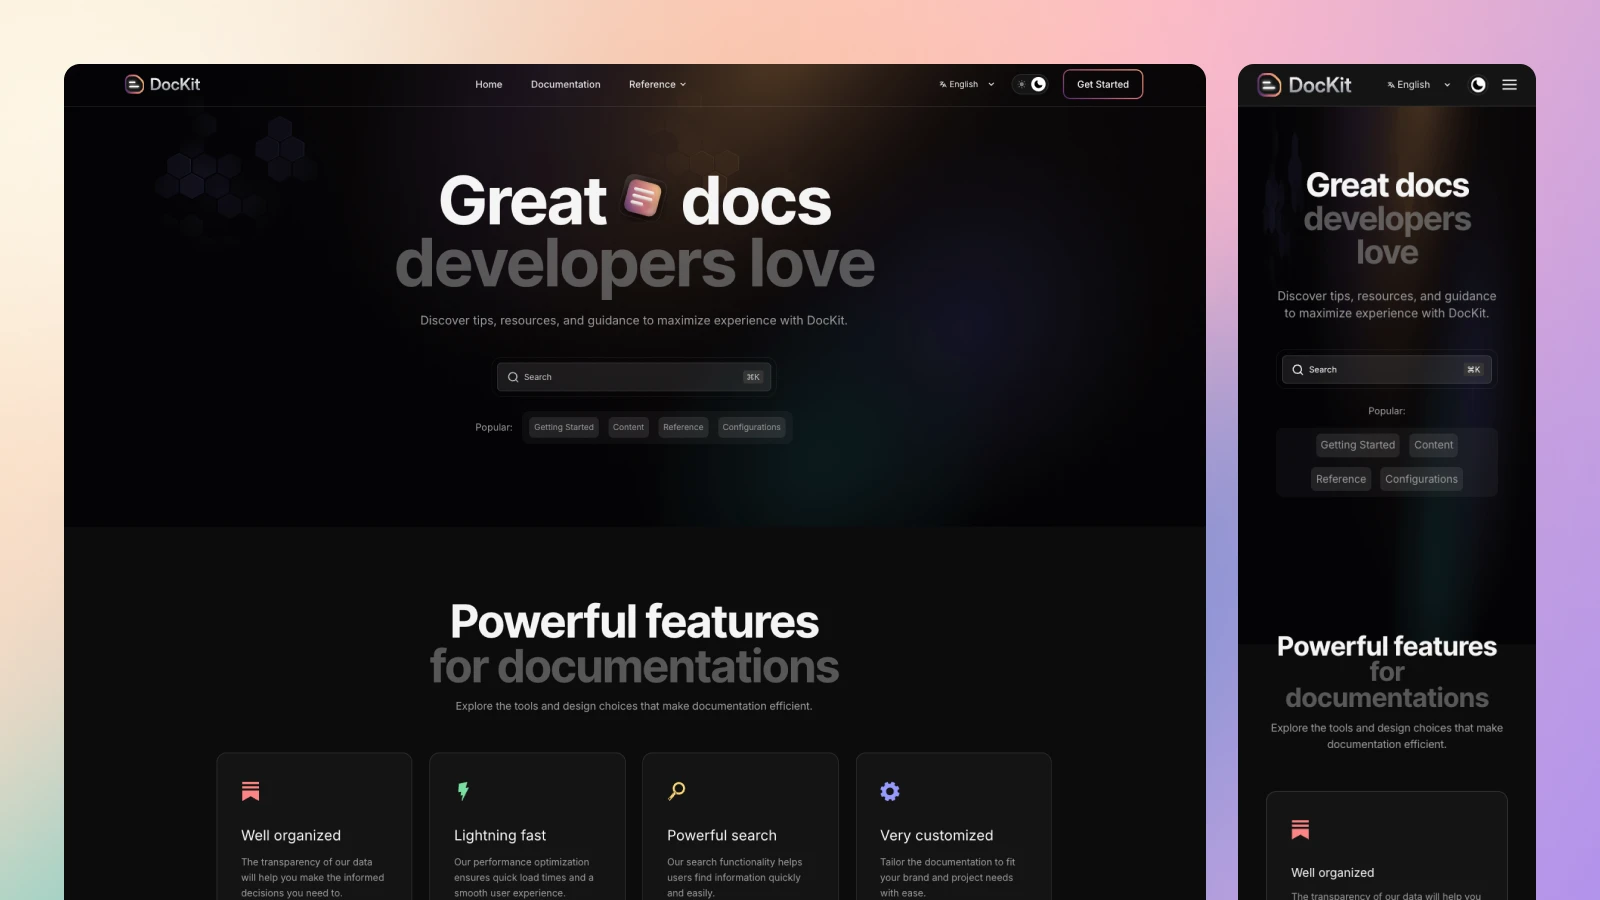Click the desktop hero Search field
Image resolution: width=1600 pixels, height=900 pixels.
point(633,377)
